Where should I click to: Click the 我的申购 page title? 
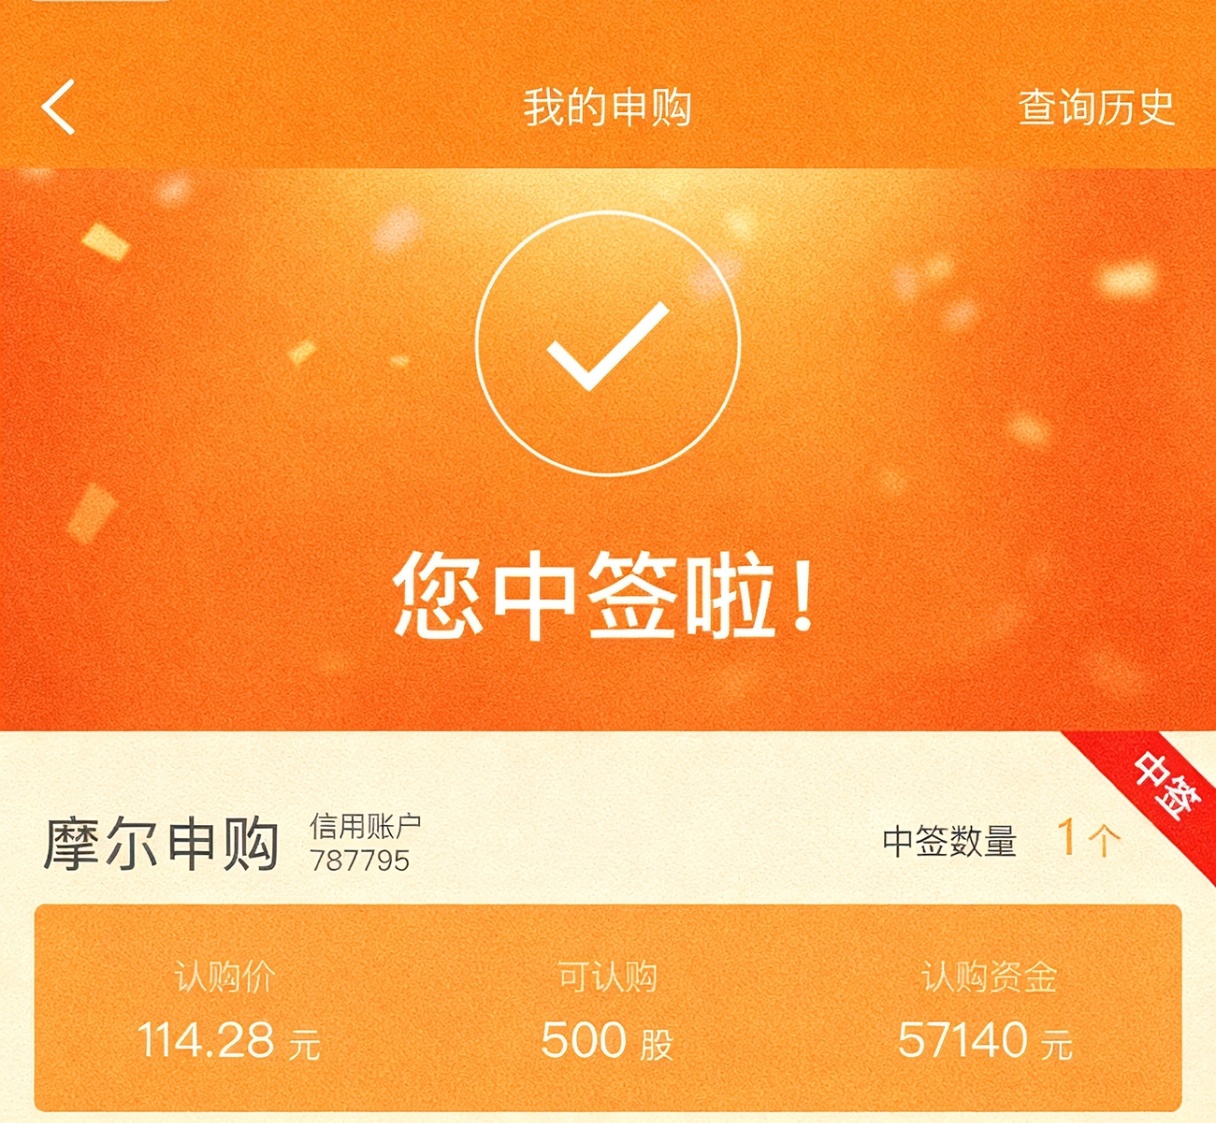(x=607, y=107)
